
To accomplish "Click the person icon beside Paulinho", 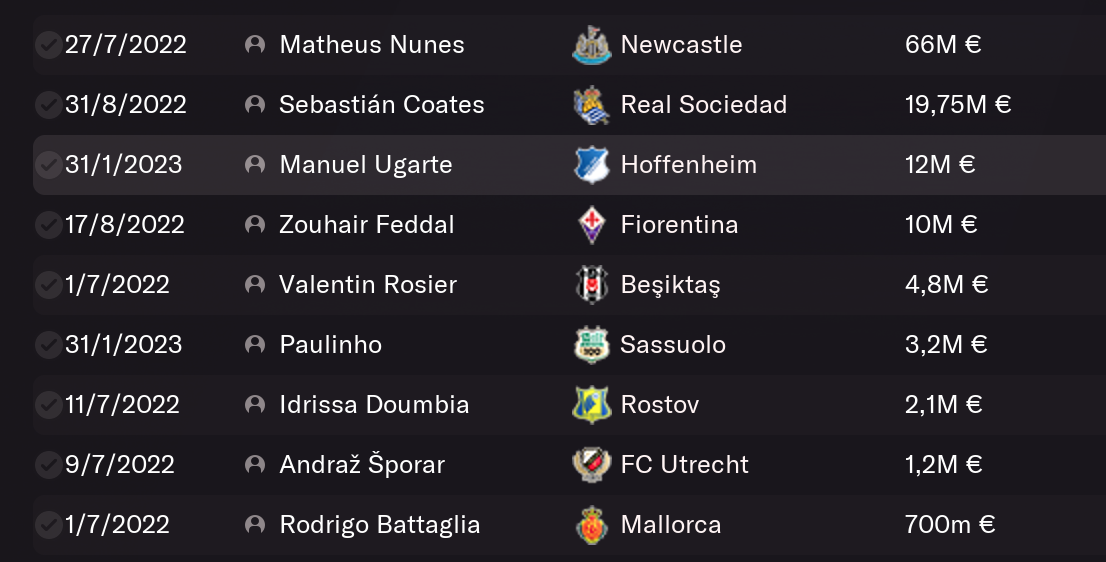I will coord(255,344).
